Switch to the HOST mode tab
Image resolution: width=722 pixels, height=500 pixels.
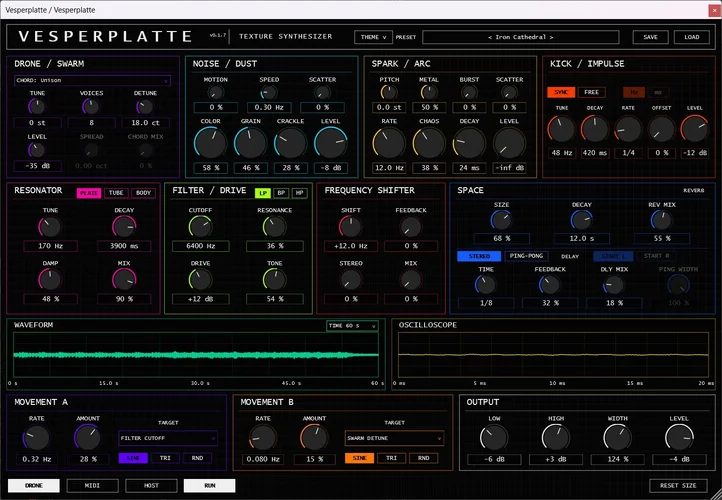pyautogui.click(x=151, y=486)
